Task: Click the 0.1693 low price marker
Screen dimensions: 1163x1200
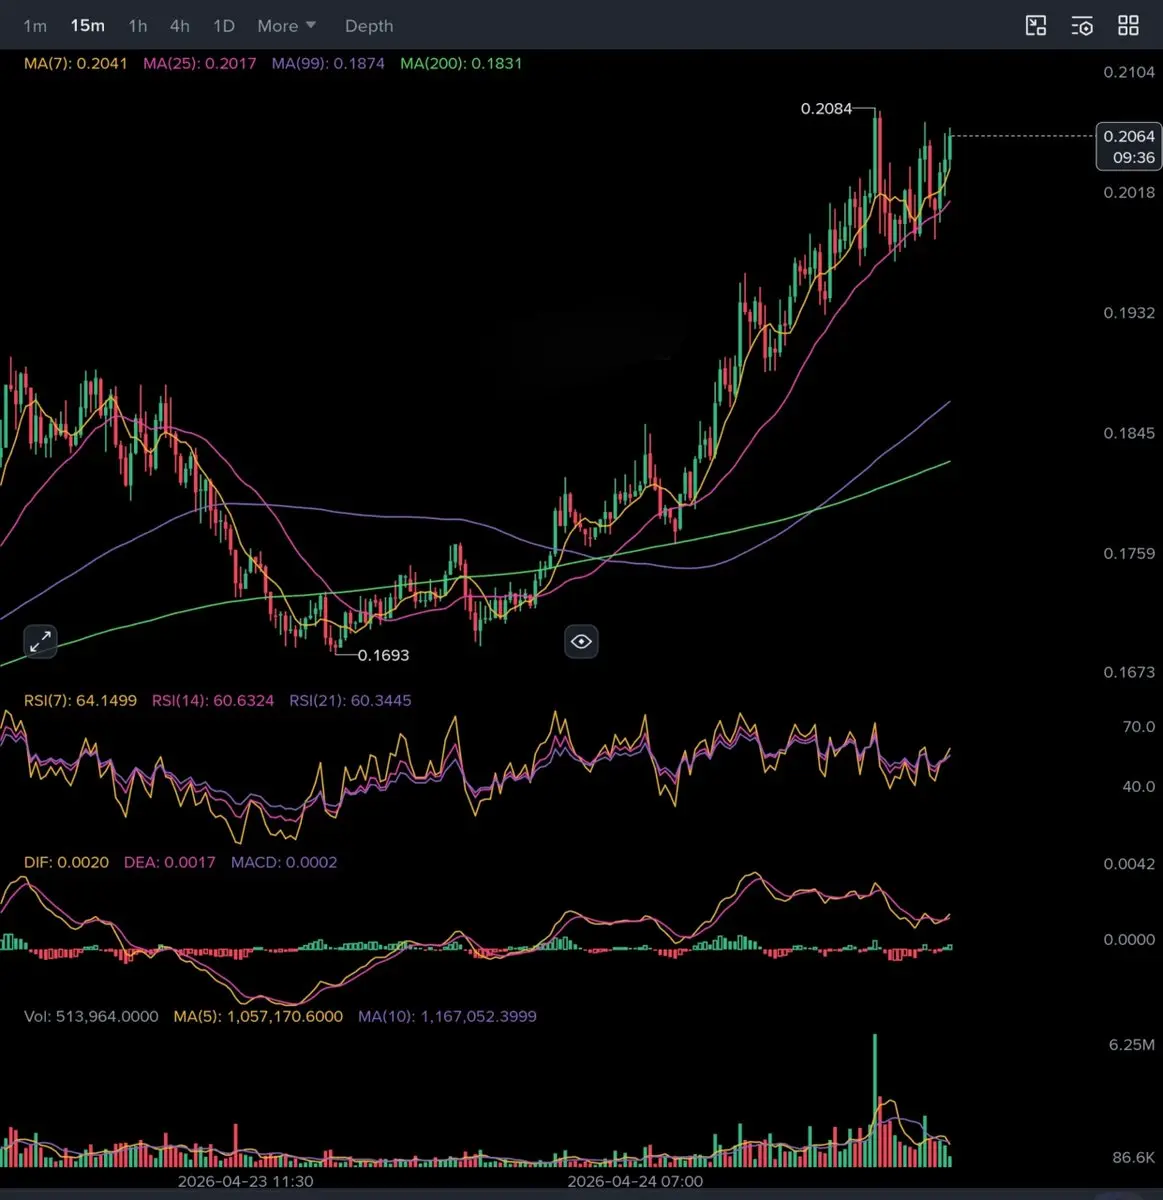Action: coord(383,655)
